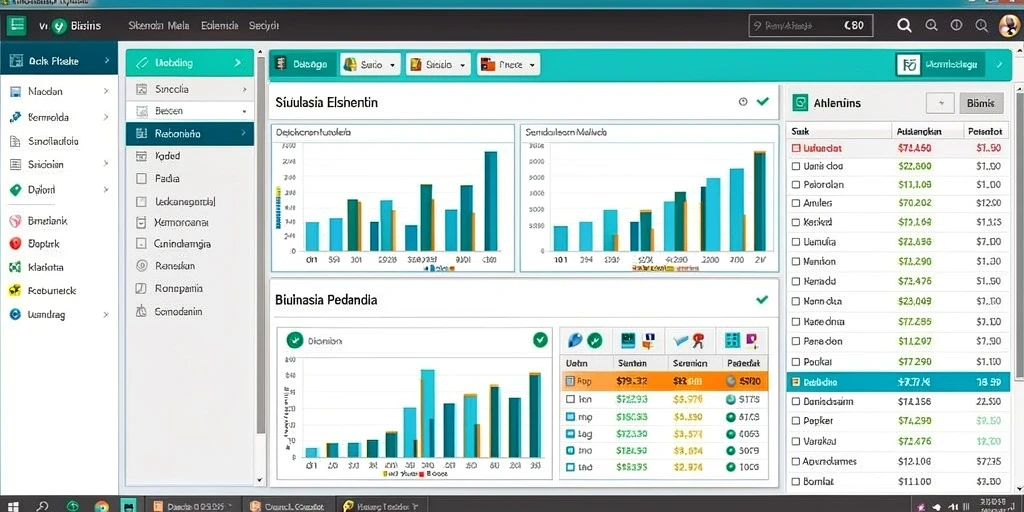Tick the Nemton row checkbox

click(x=795, y=262)
